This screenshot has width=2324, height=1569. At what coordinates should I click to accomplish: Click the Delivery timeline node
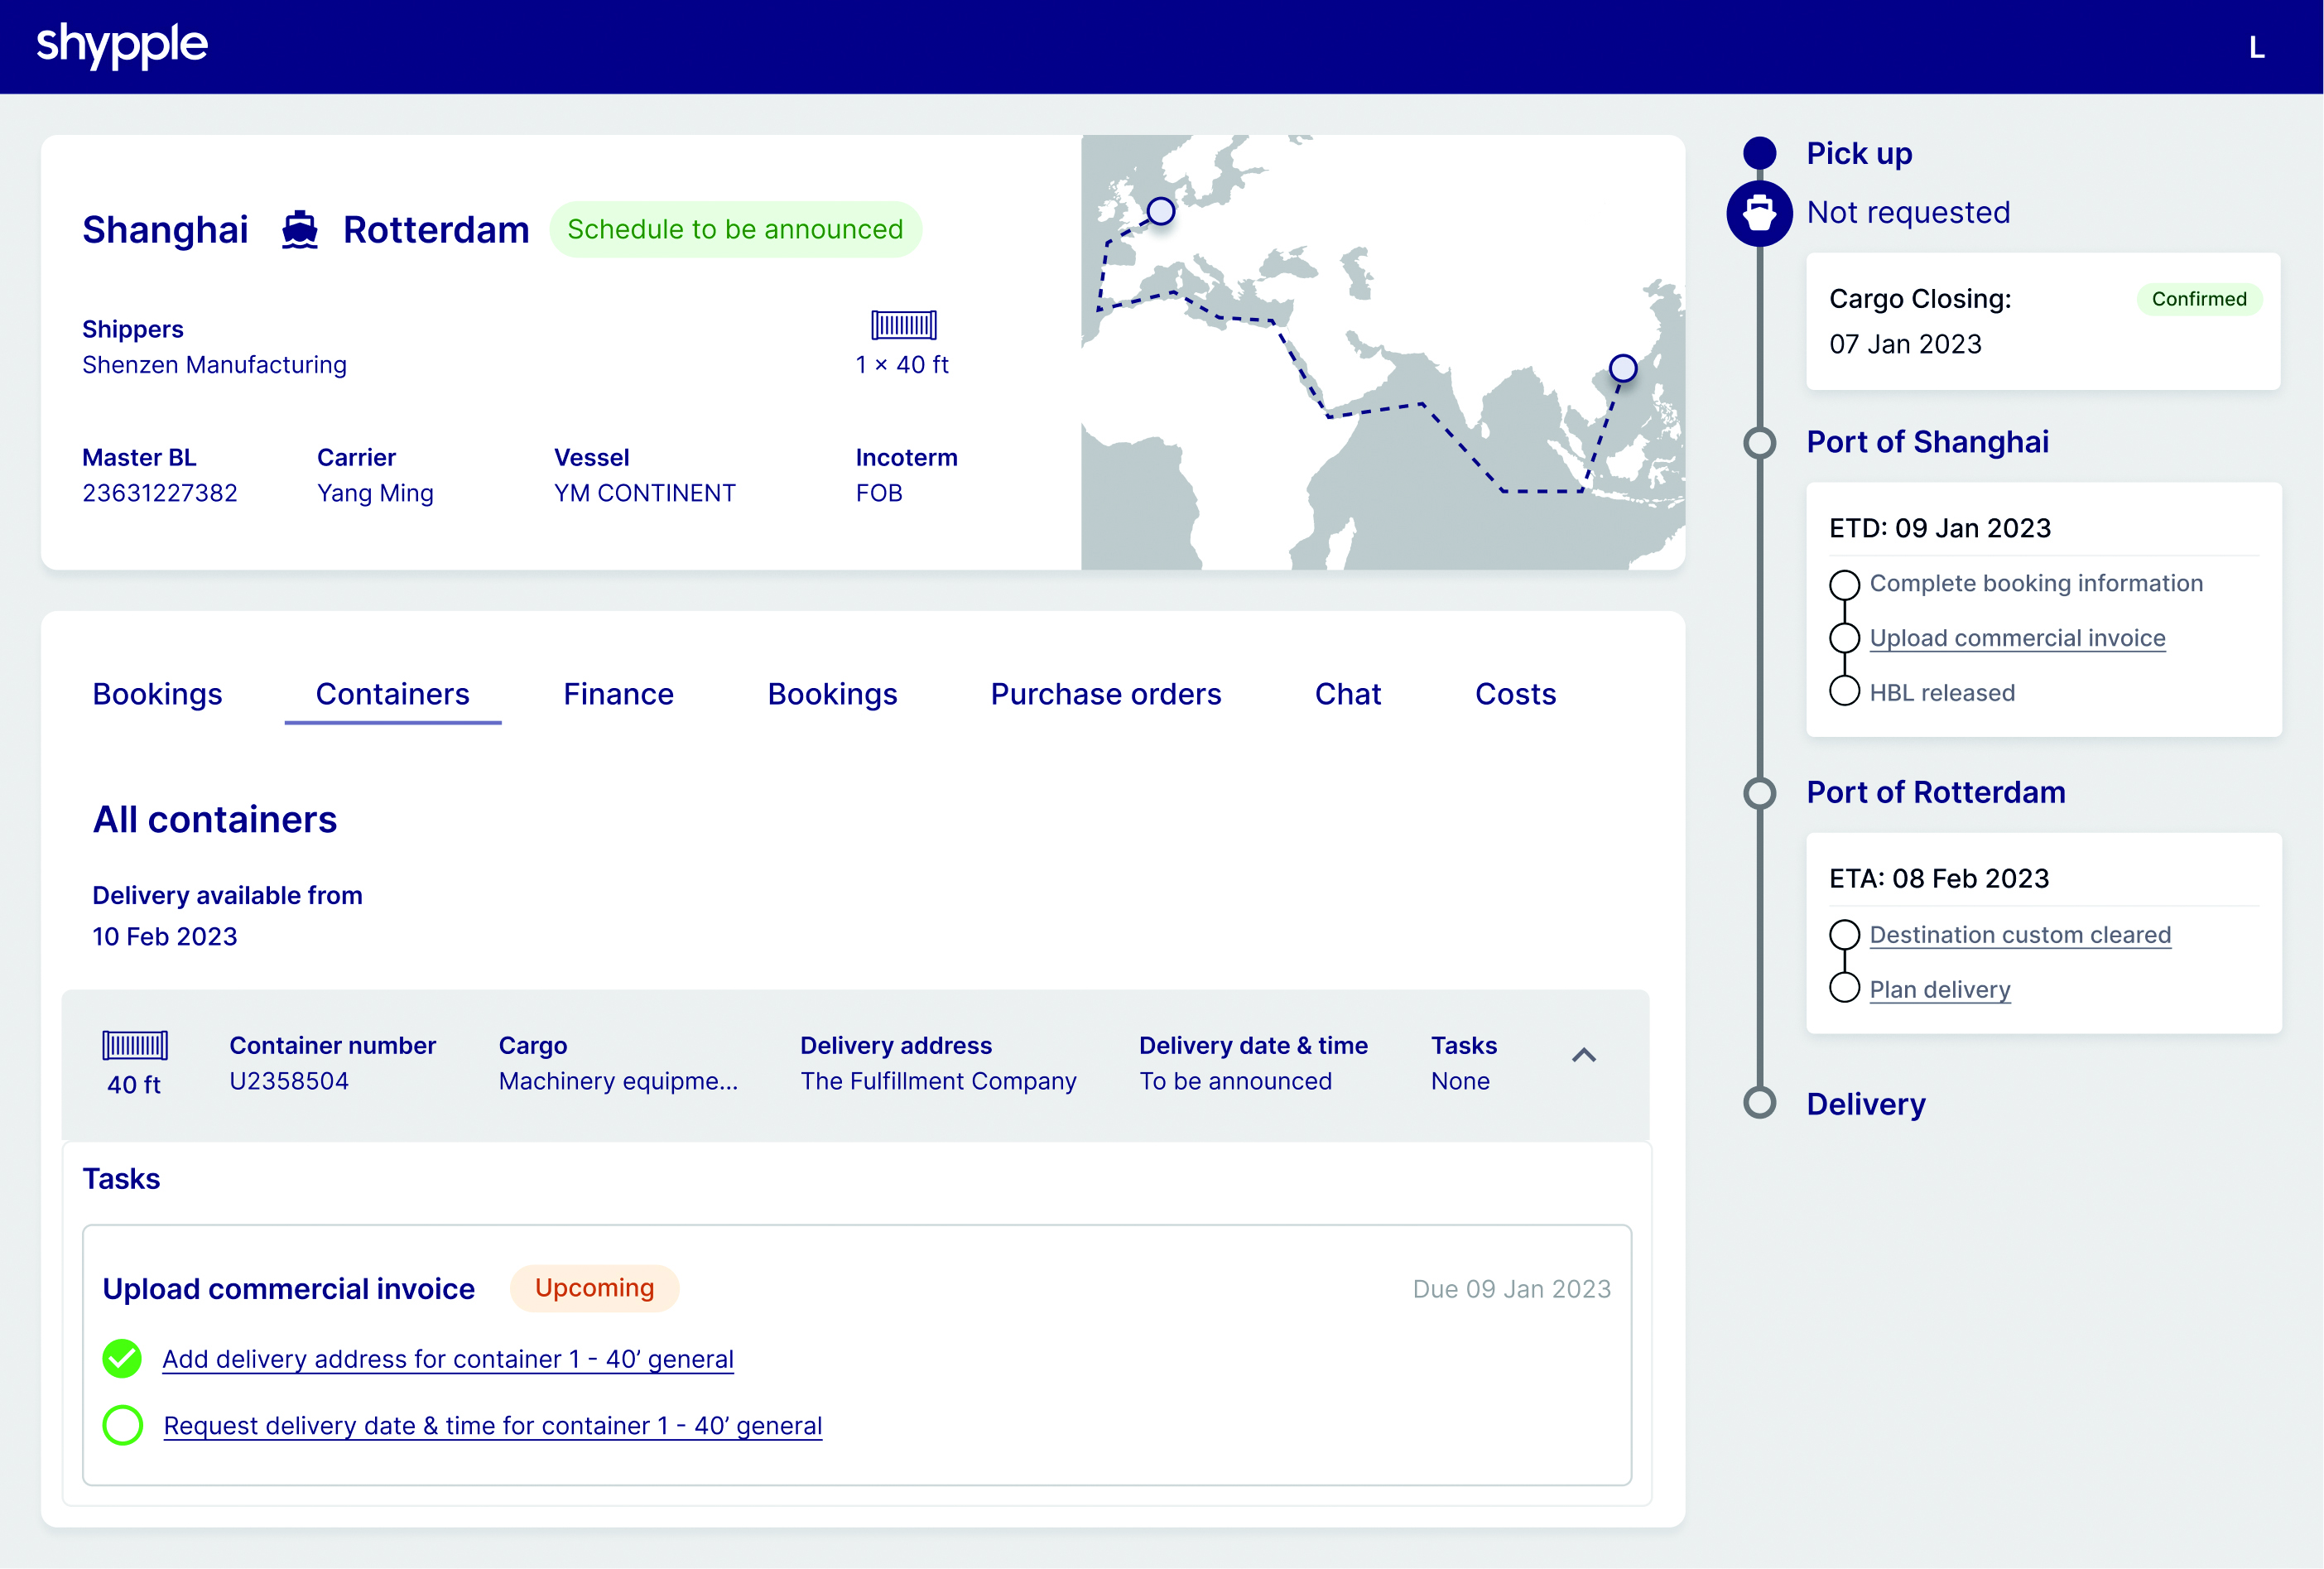[x=1759, y=1103]
